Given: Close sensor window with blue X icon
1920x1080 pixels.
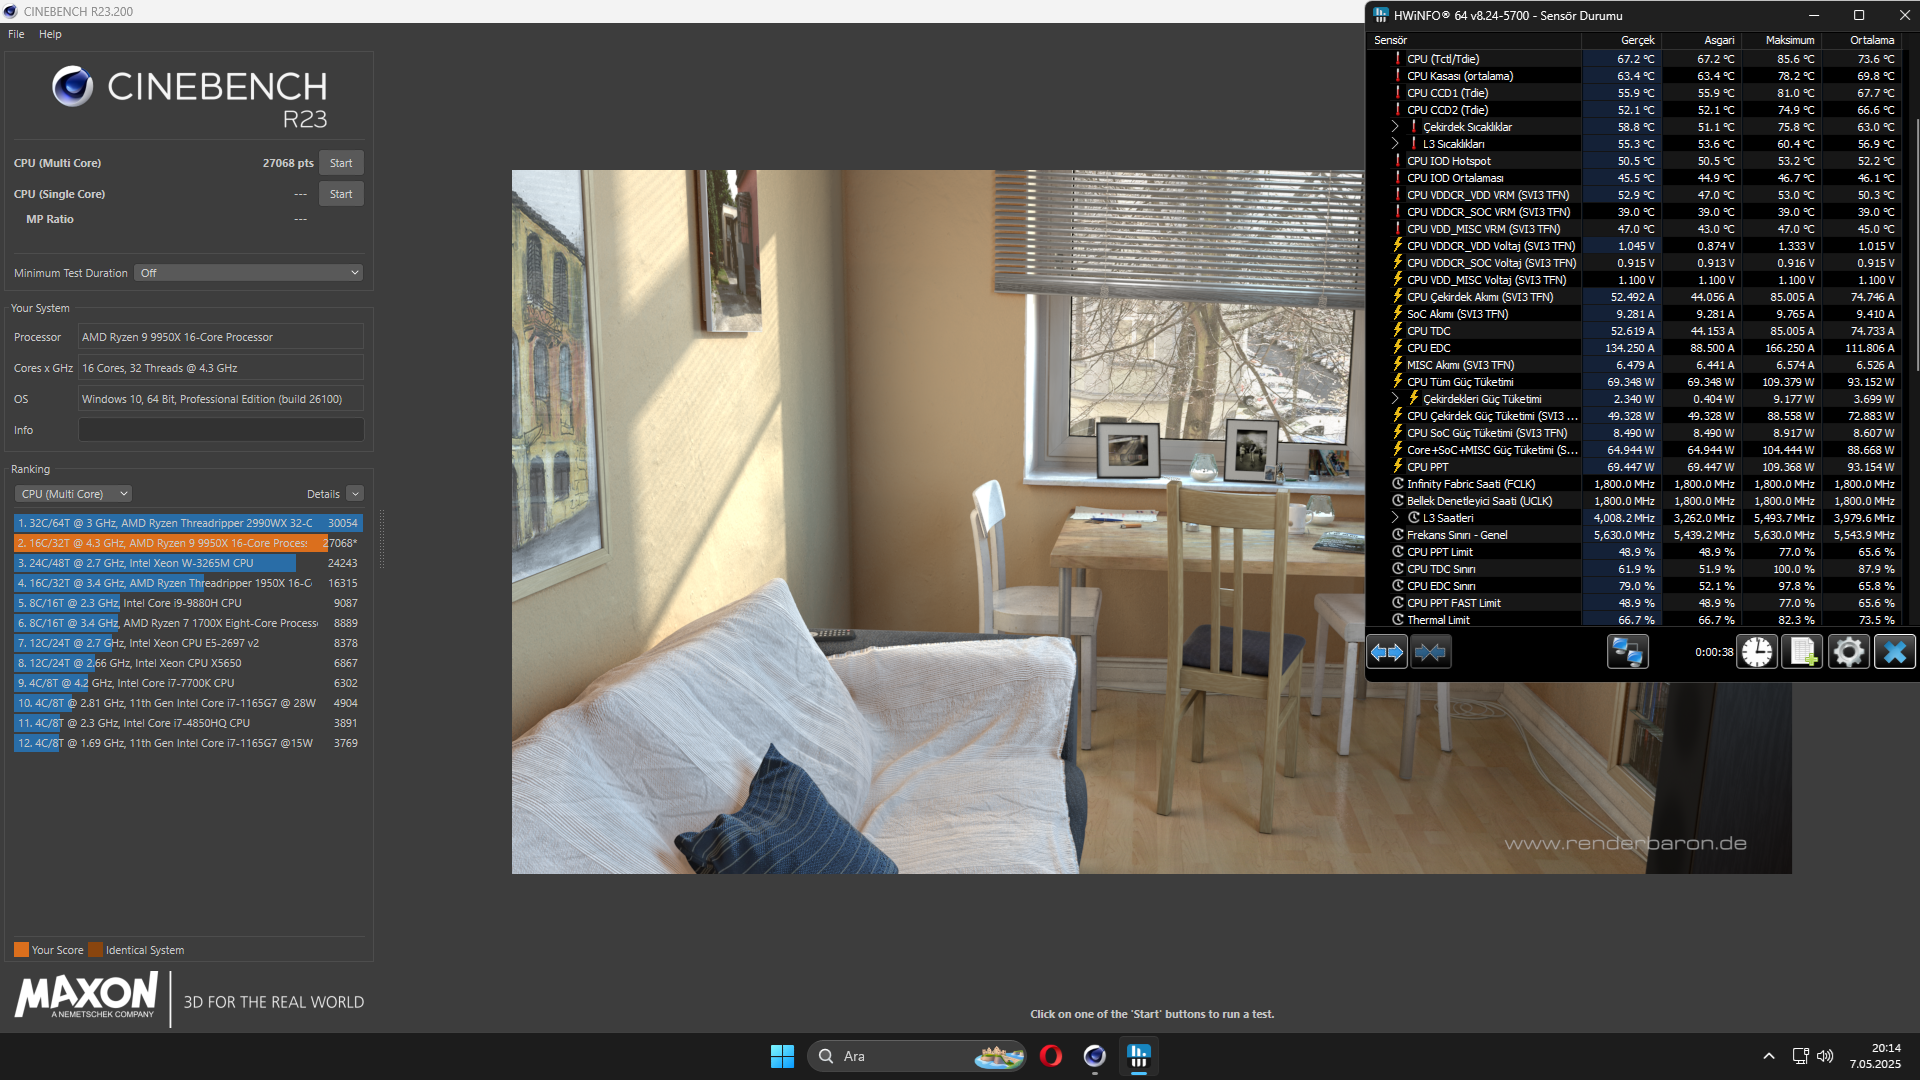Looking at the screenshot, I should tap(1894, 652).
